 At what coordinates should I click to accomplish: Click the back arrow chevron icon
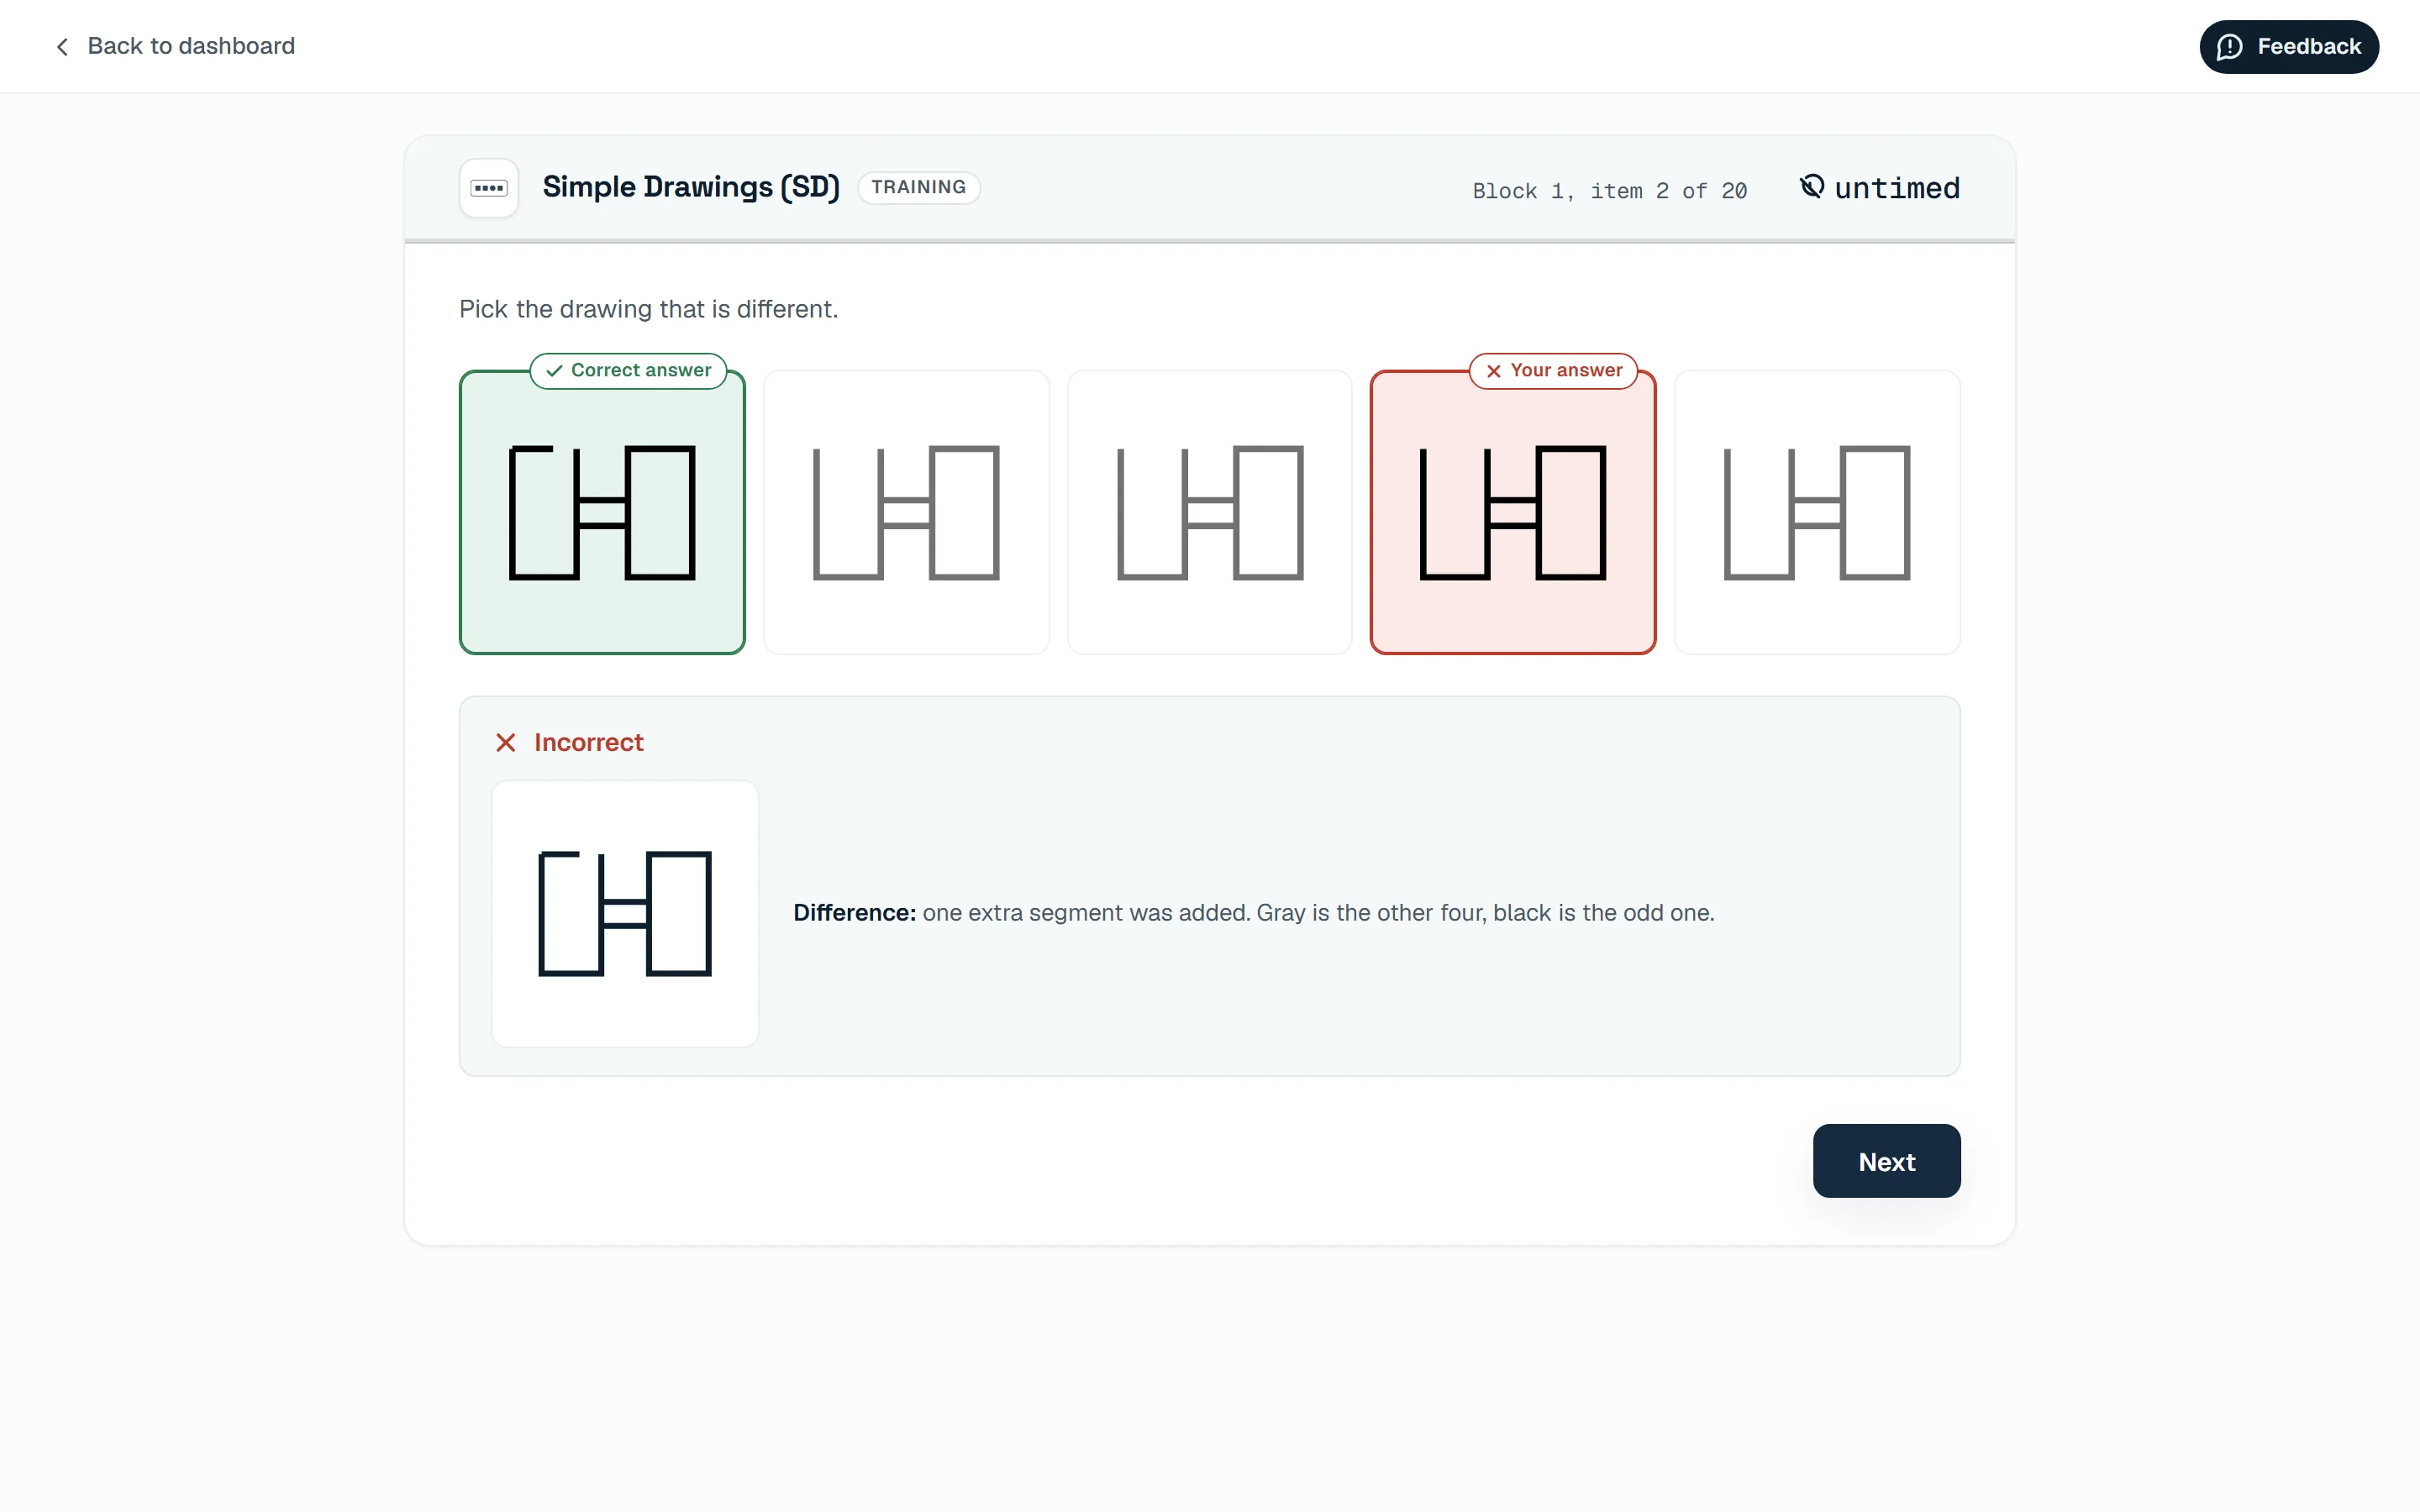point(62,47)
